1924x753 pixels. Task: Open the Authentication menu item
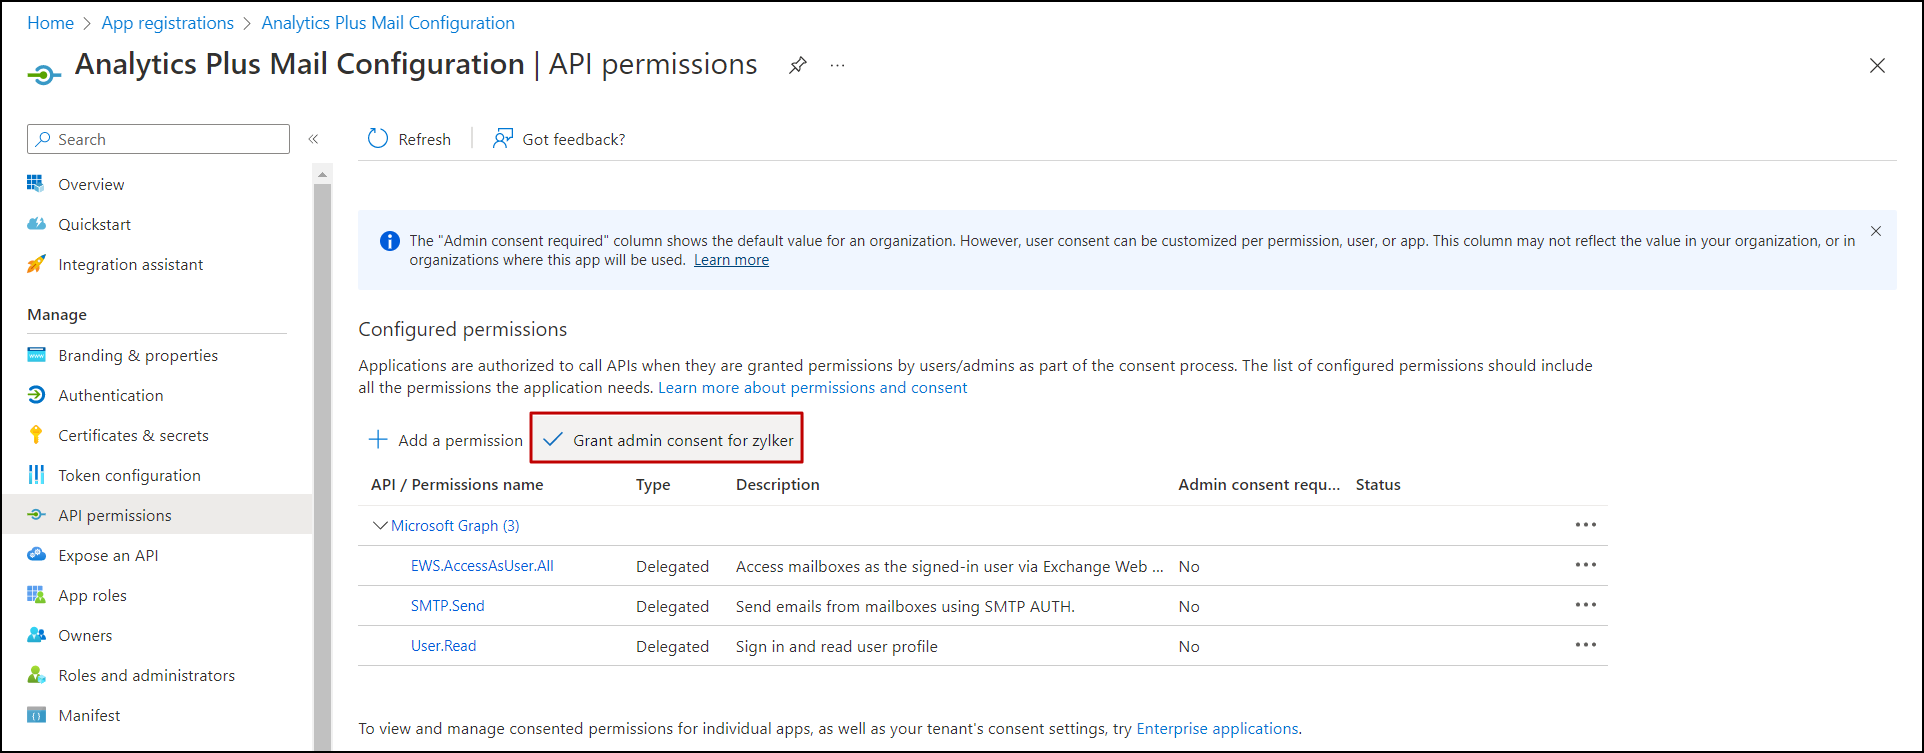(x=110, y=395)
